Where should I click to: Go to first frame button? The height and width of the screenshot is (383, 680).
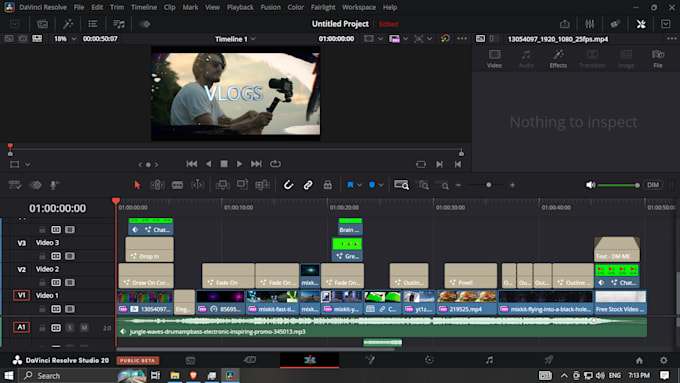click(x=192, y=164)
